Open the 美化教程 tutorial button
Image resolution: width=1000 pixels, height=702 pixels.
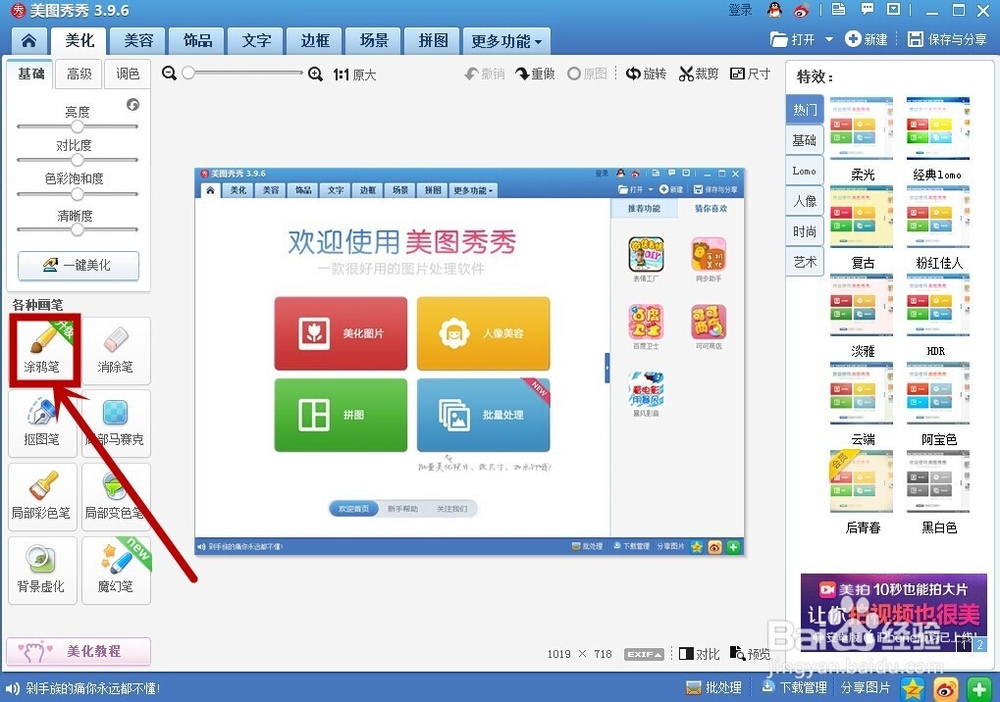[78, 651]
